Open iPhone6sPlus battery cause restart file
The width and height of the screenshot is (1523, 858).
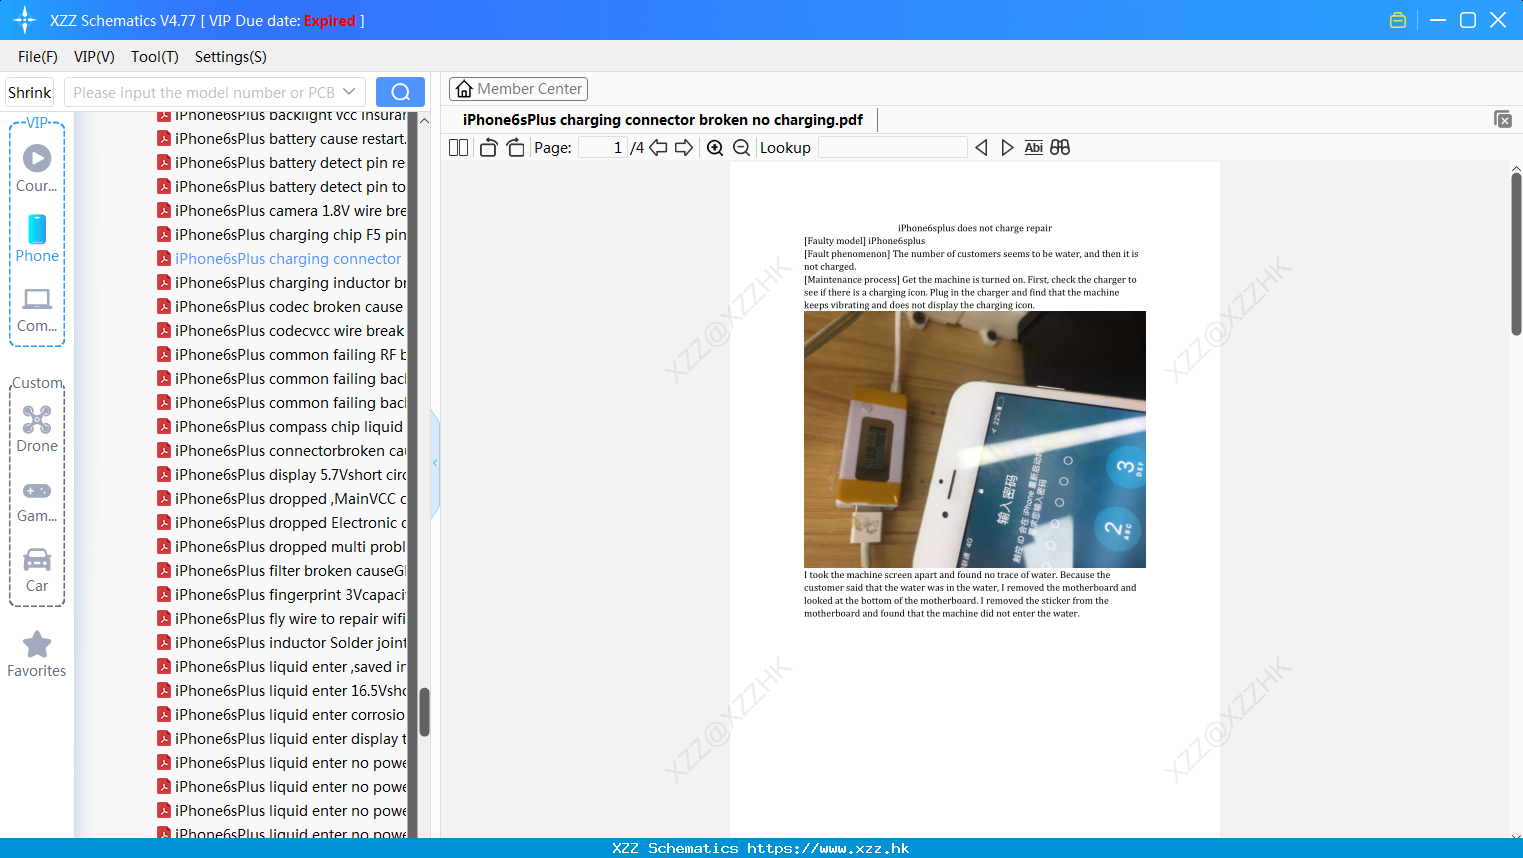tap(281, 139)
